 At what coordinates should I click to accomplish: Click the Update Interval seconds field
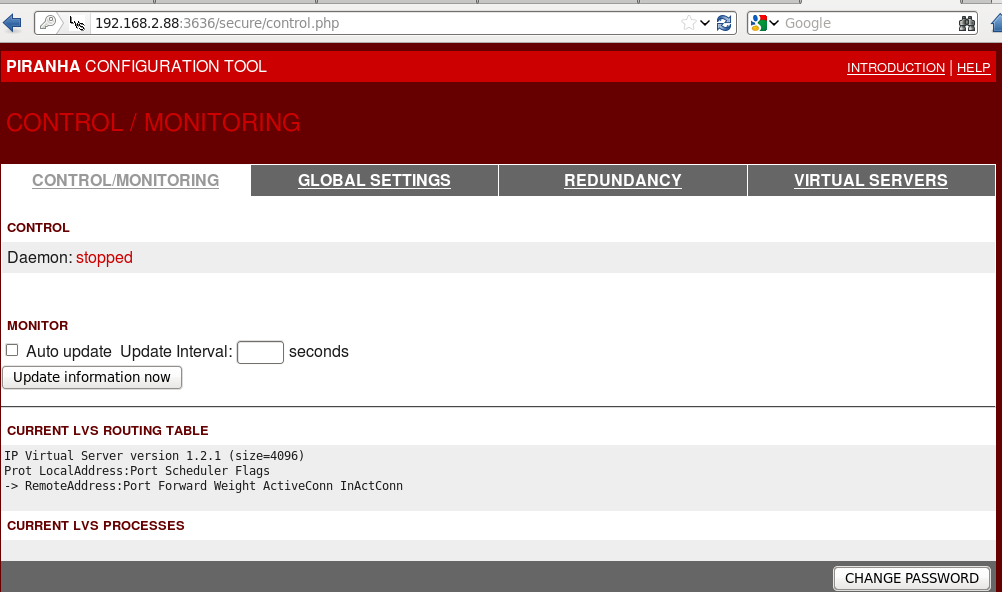[x=260, y=352]
